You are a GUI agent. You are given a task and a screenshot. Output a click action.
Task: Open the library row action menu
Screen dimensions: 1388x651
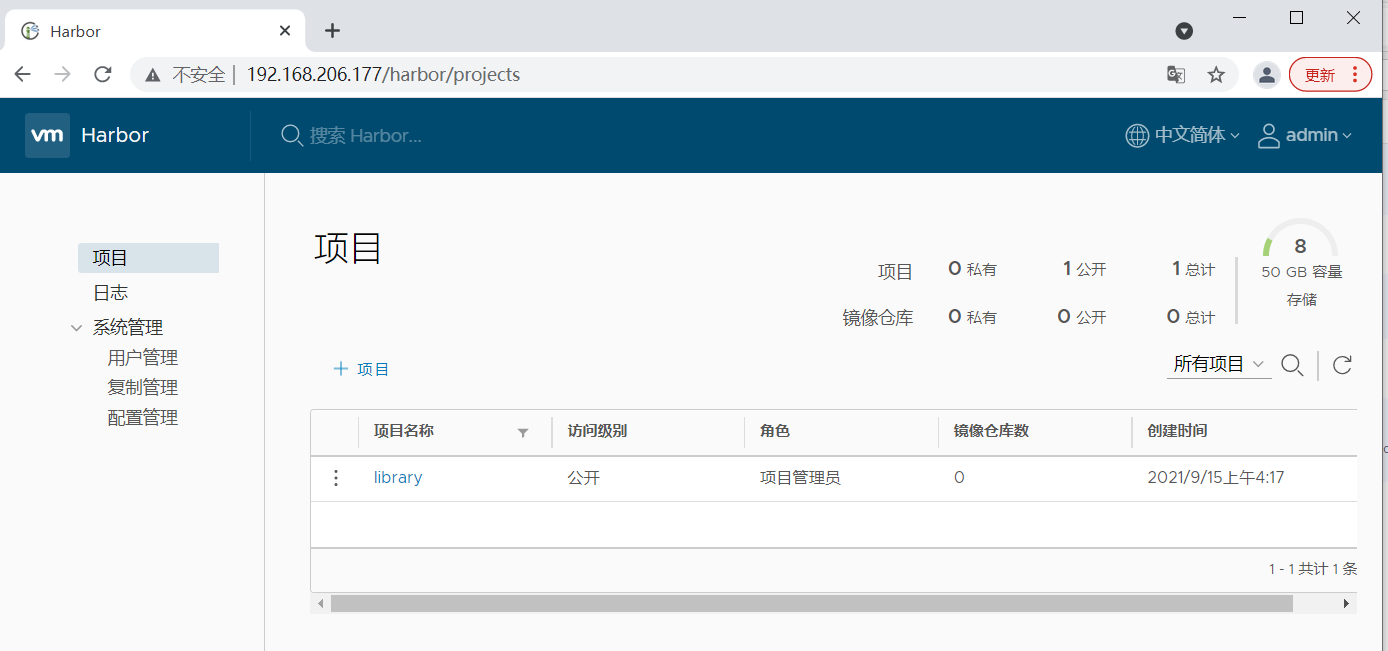point(336,478)
